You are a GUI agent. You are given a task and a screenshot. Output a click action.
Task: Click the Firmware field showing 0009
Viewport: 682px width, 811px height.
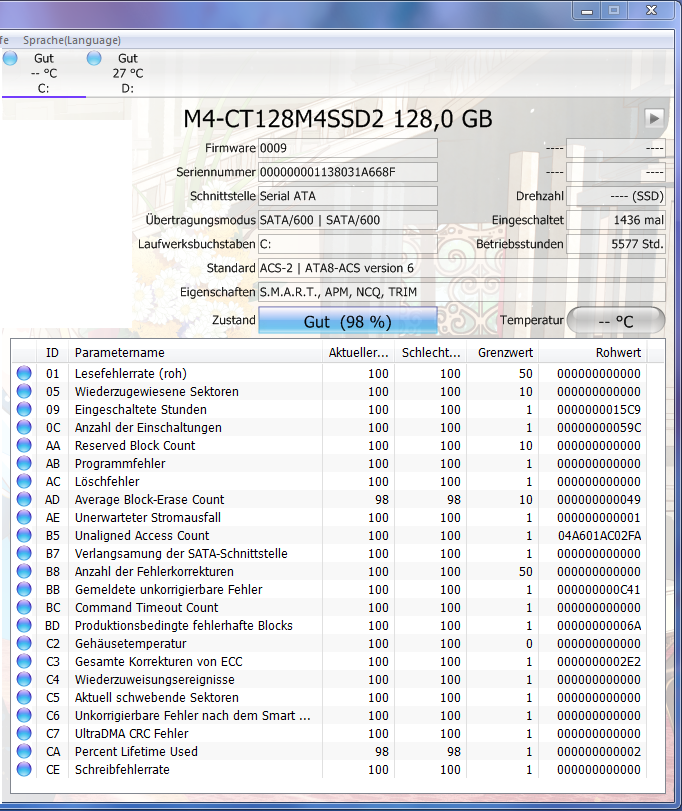coord(347,148)
